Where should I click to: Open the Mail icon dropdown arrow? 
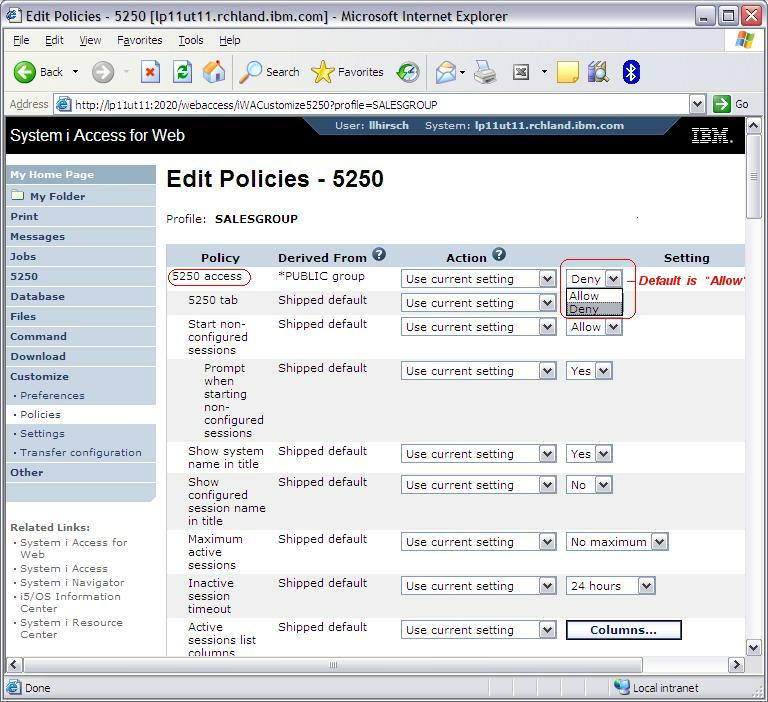coord(462,73)
